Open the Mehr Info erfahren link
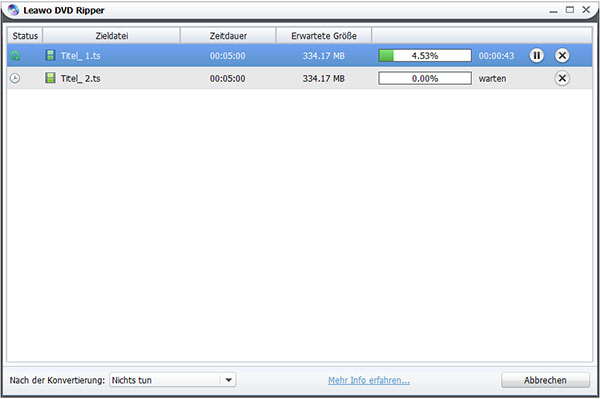The width and height of the screenshot is (600, 399). [x=369, y=380]
